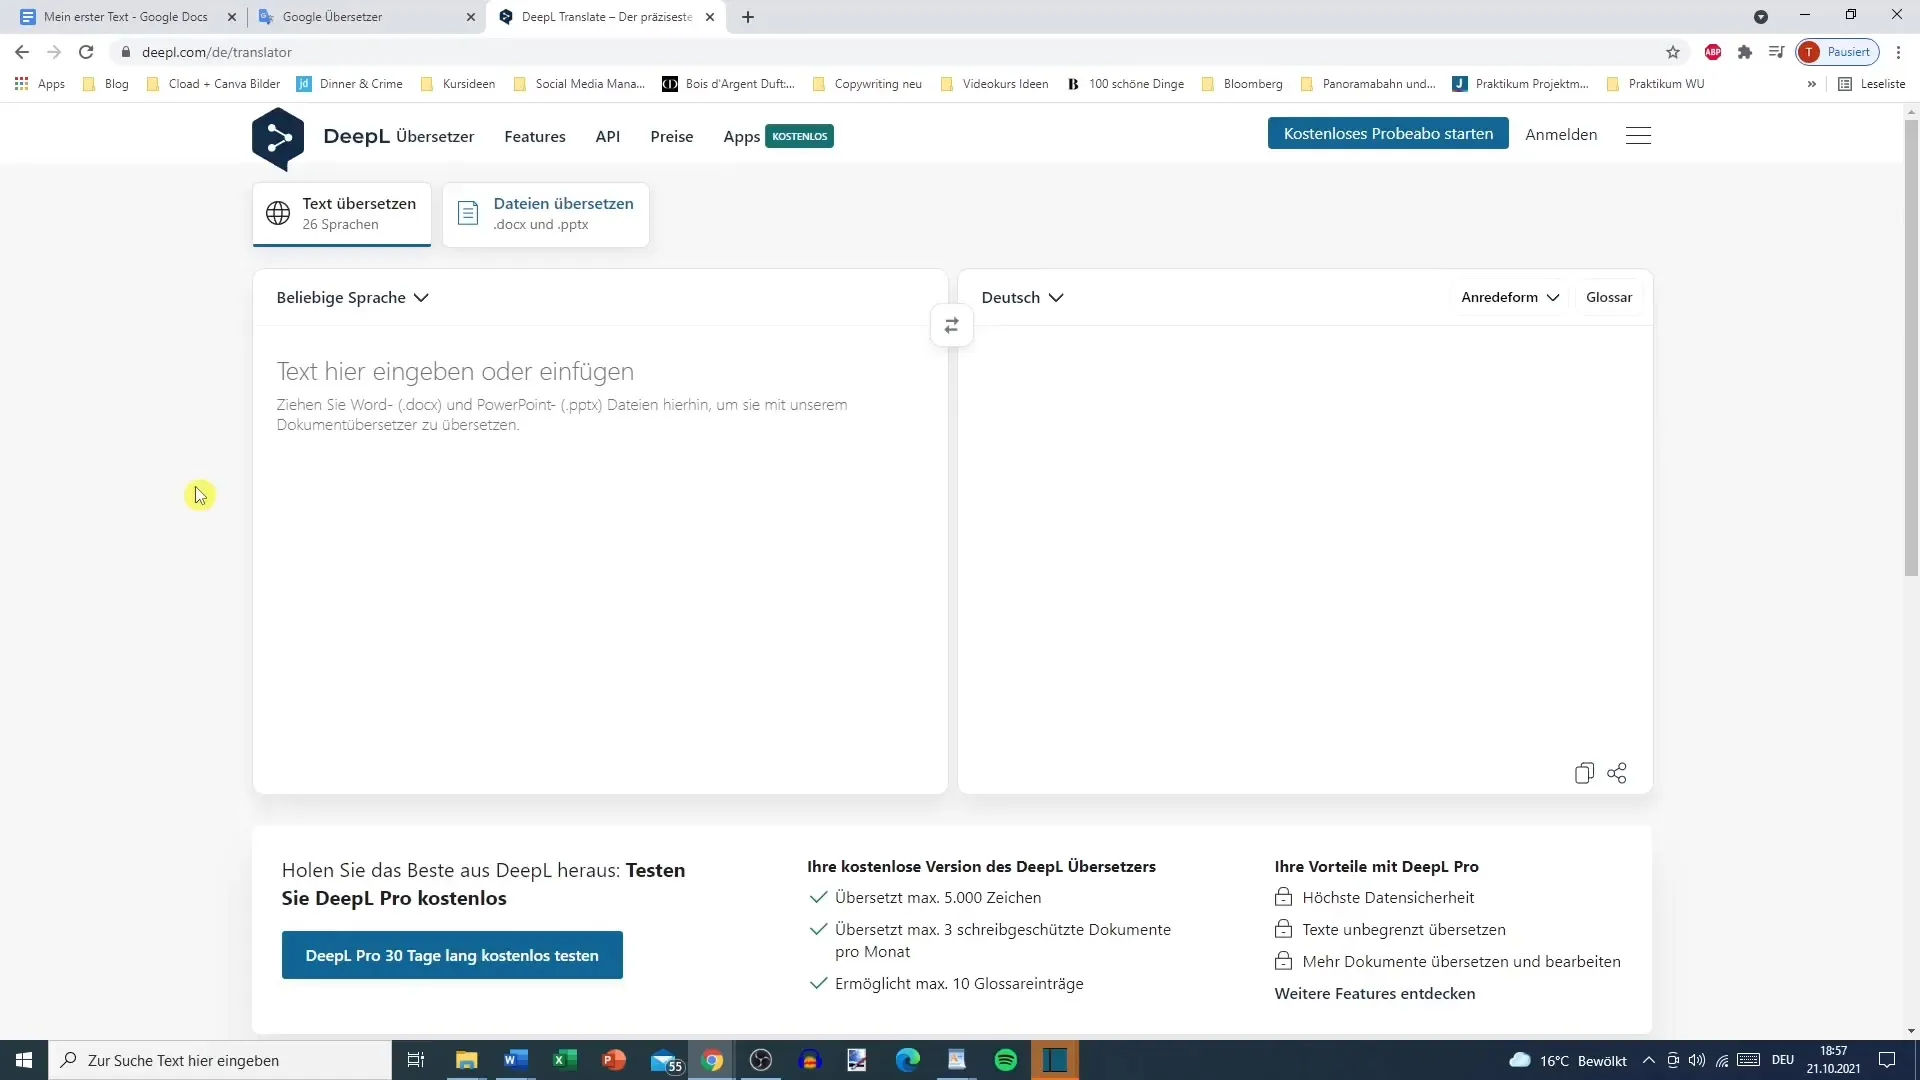Click the source text input area

pyautogui.click(x=600, y=560)
